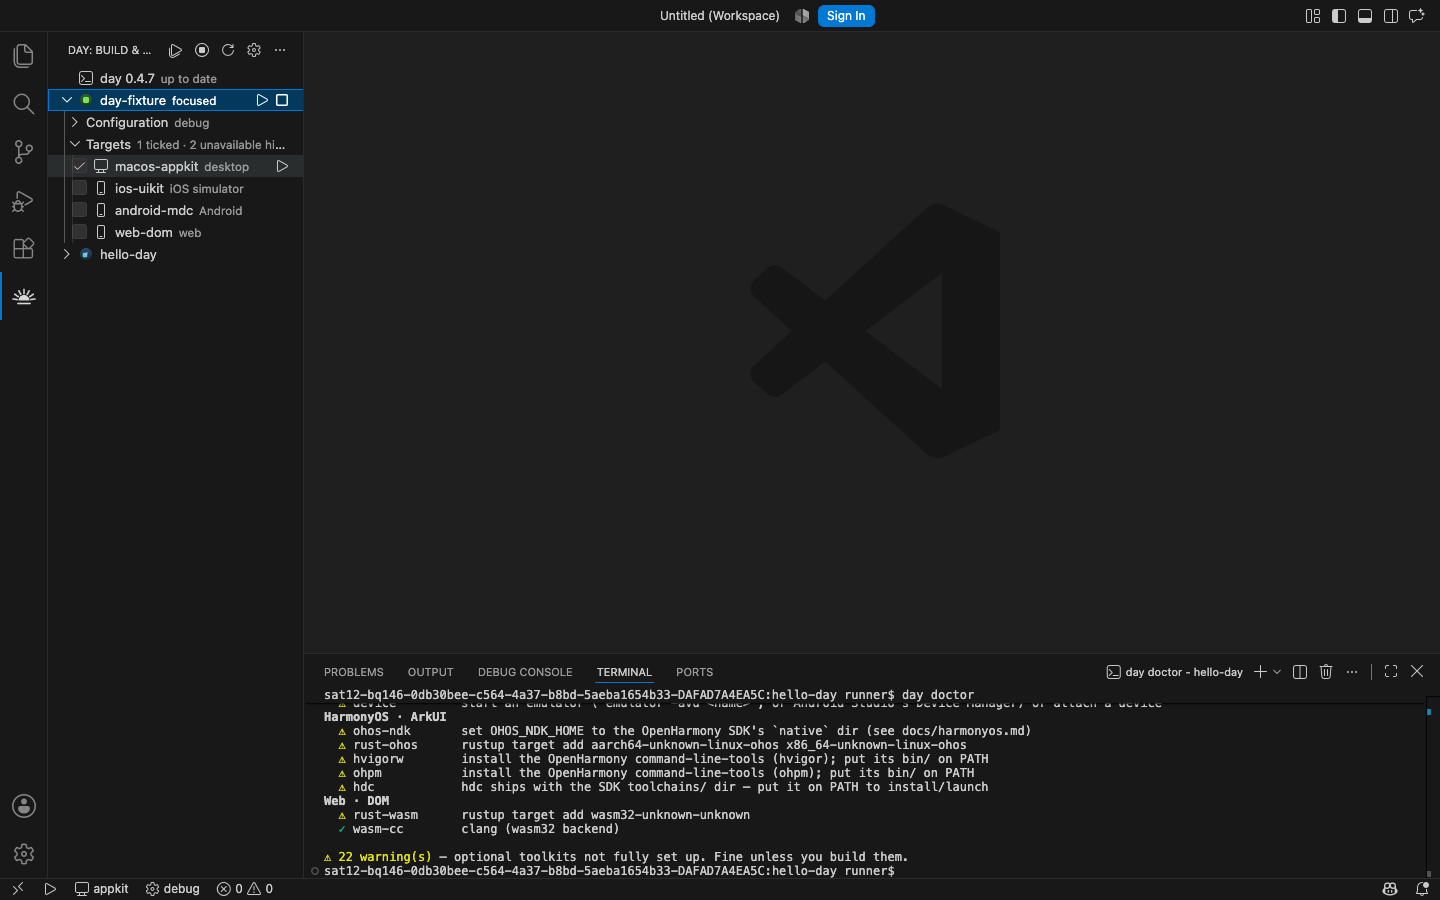The height and width of the screenshot is (900, 1440).
Task: Click the Sign In button
Action: [846, 16]
